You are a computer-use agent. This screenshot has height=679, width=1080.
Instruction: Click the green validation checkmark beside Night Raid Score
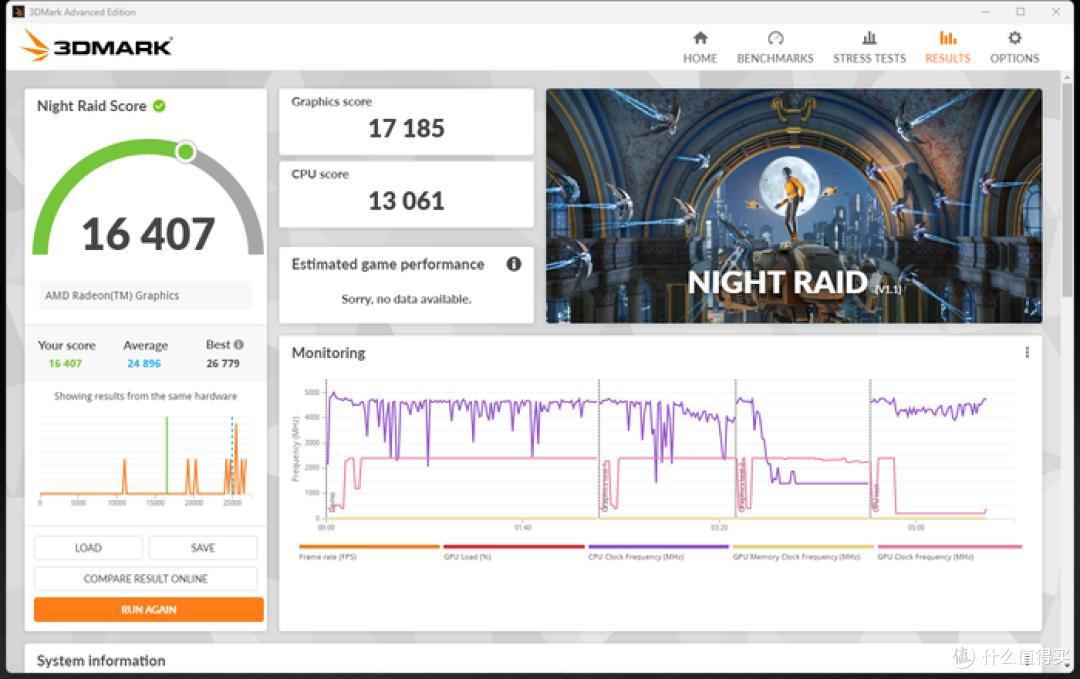159,106
